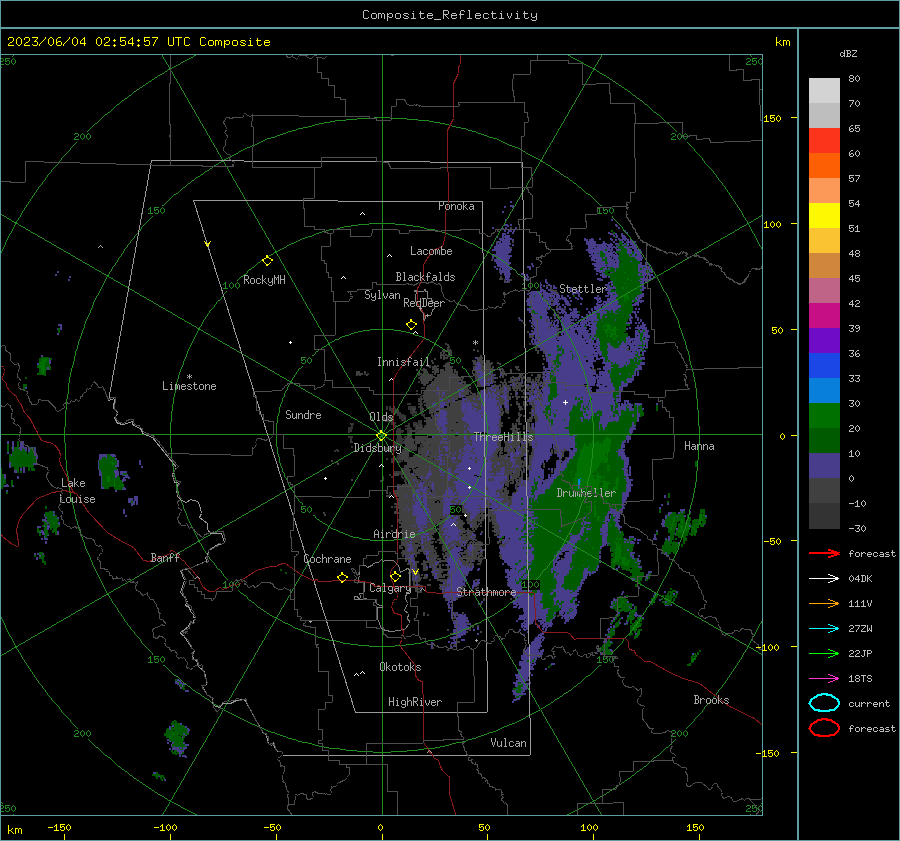Click the HighRiver label
Screen dimensions: 900x841
414,702
